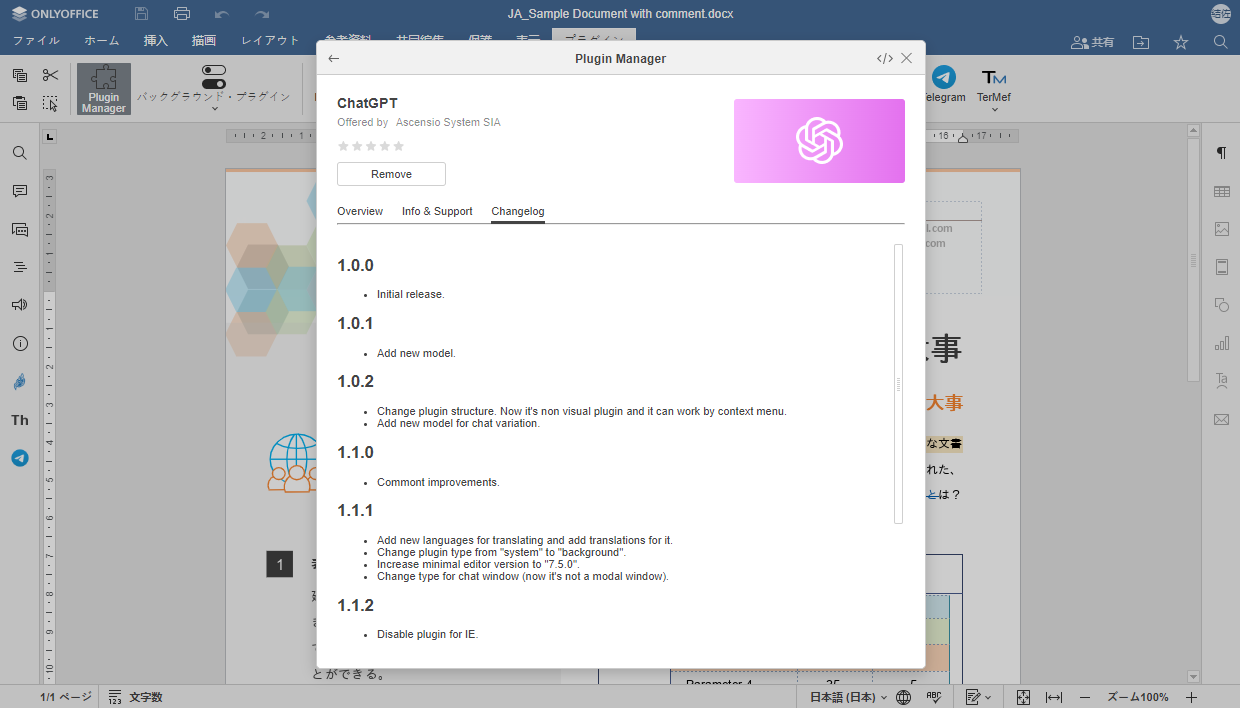The height and width of the screenshot is (708, 1240).
Task: Switch to the Overview tab
Action: [x=360, y=211]
